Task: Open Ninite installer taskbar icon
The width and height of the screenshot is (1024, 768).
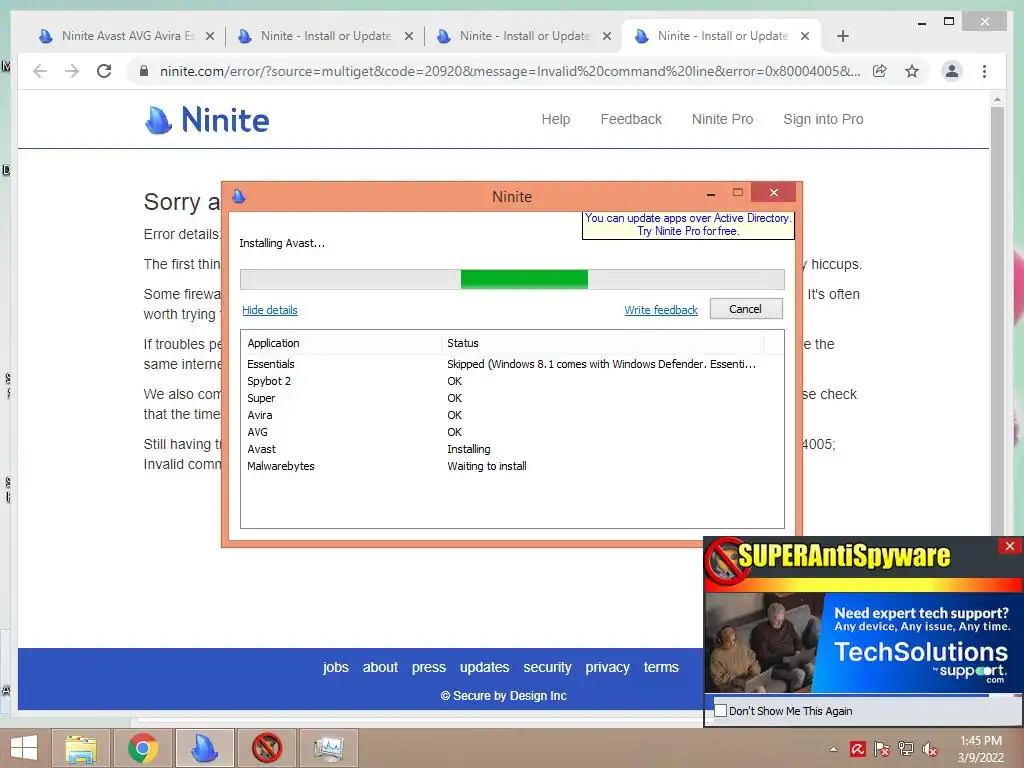Action: click(204, 748)
